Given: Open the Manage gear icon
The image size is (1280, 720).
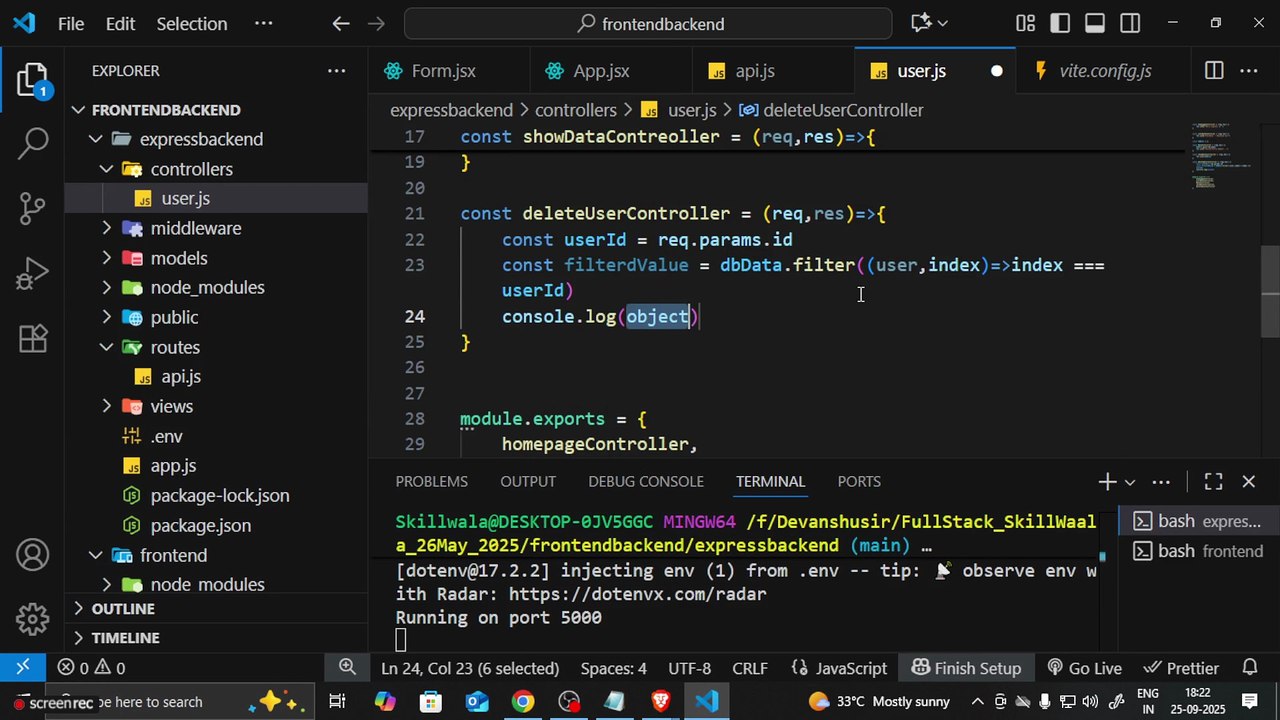Looking at the screenshot, I should coord(32,618).
